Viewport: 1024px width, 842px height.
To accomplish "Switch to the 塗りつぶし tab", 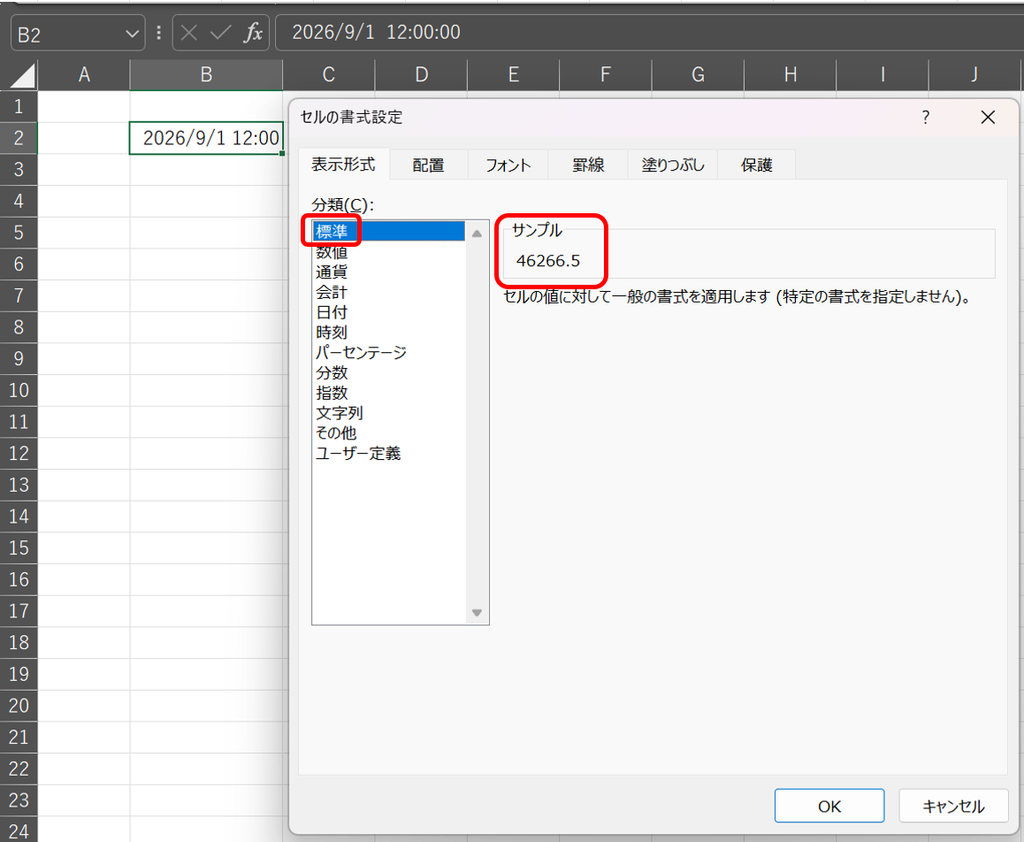I will click(x=673, y=165).
